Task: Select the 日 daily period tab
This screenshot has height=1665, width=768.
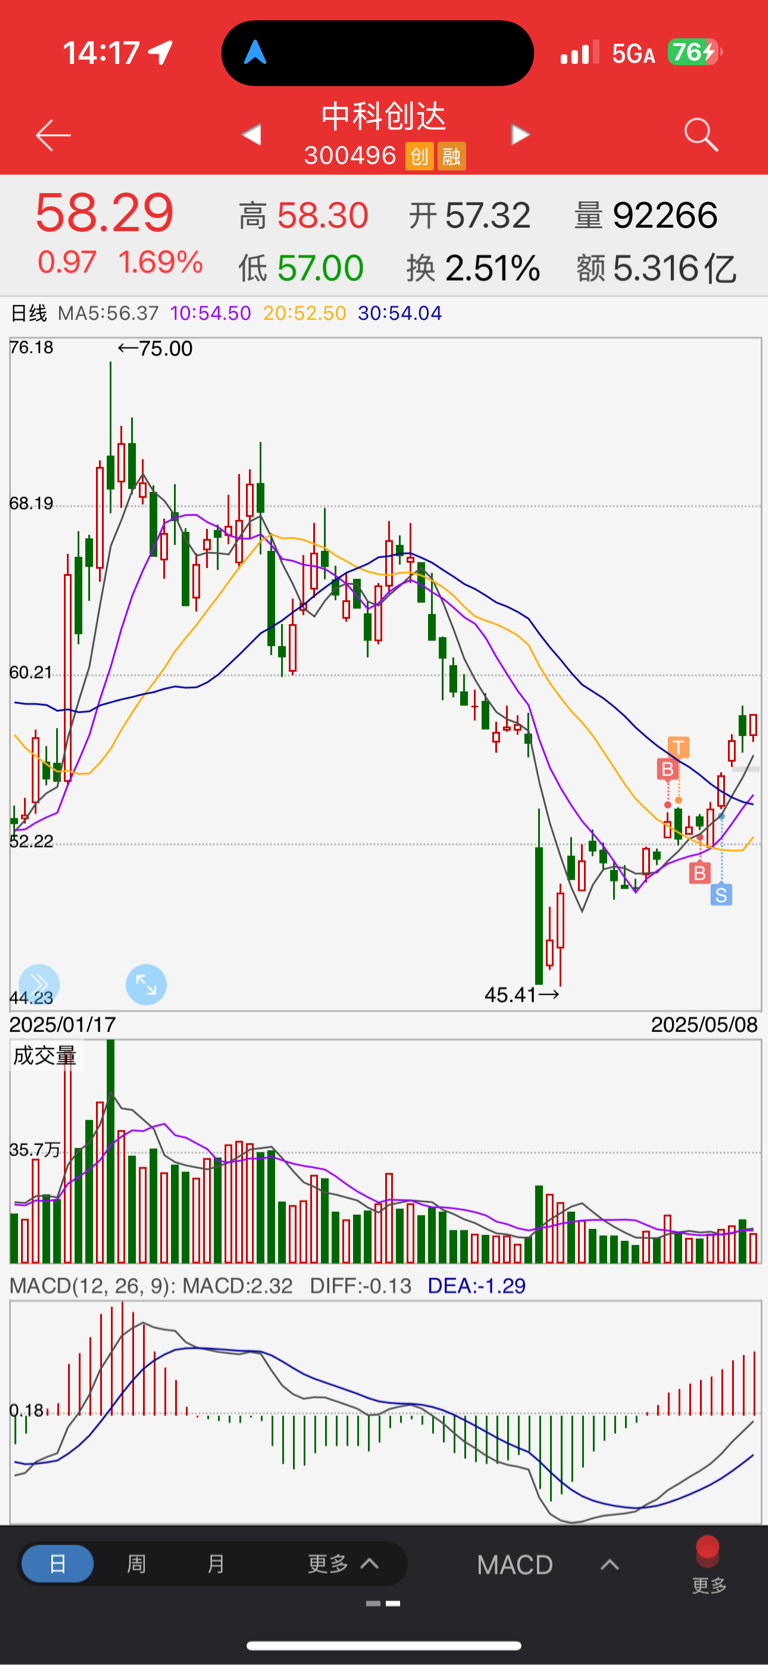Action: tap(58, 1563)
